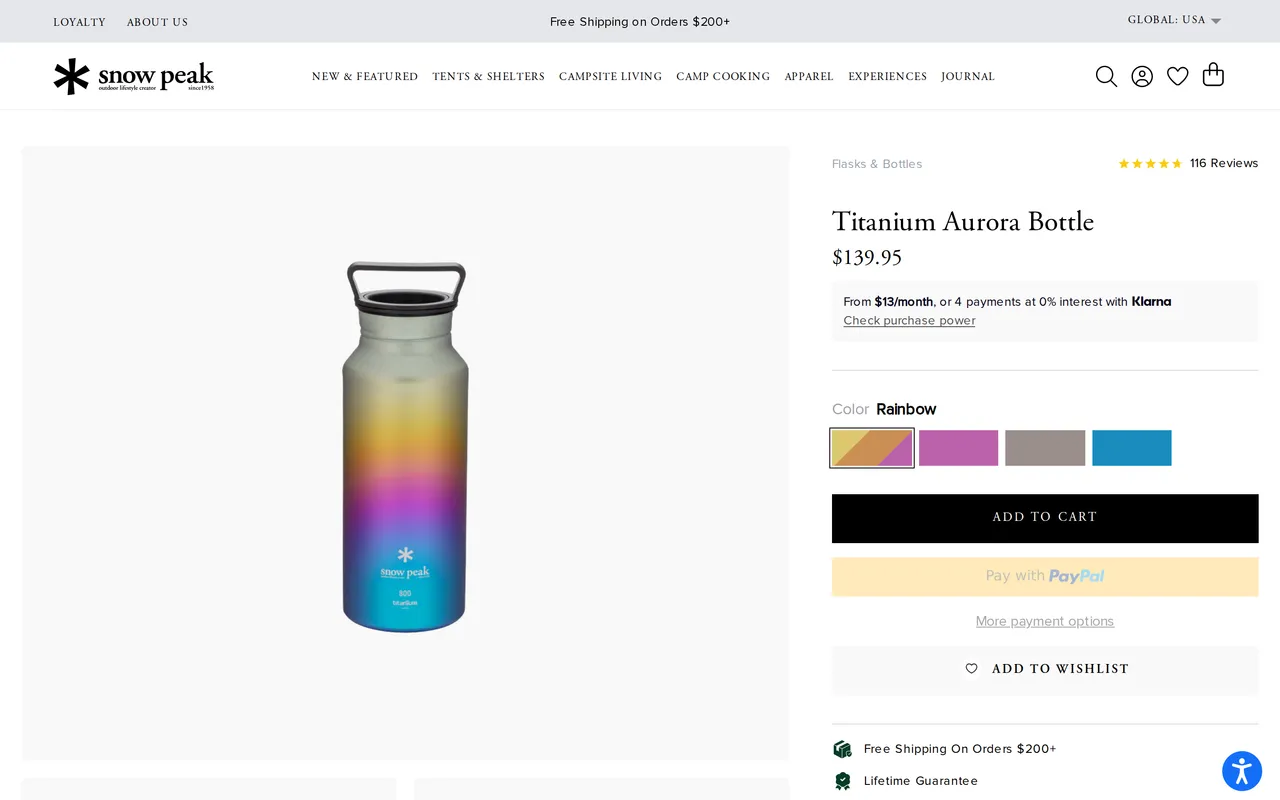
Task: Open the search magnifier icon
Action: 1106,76
